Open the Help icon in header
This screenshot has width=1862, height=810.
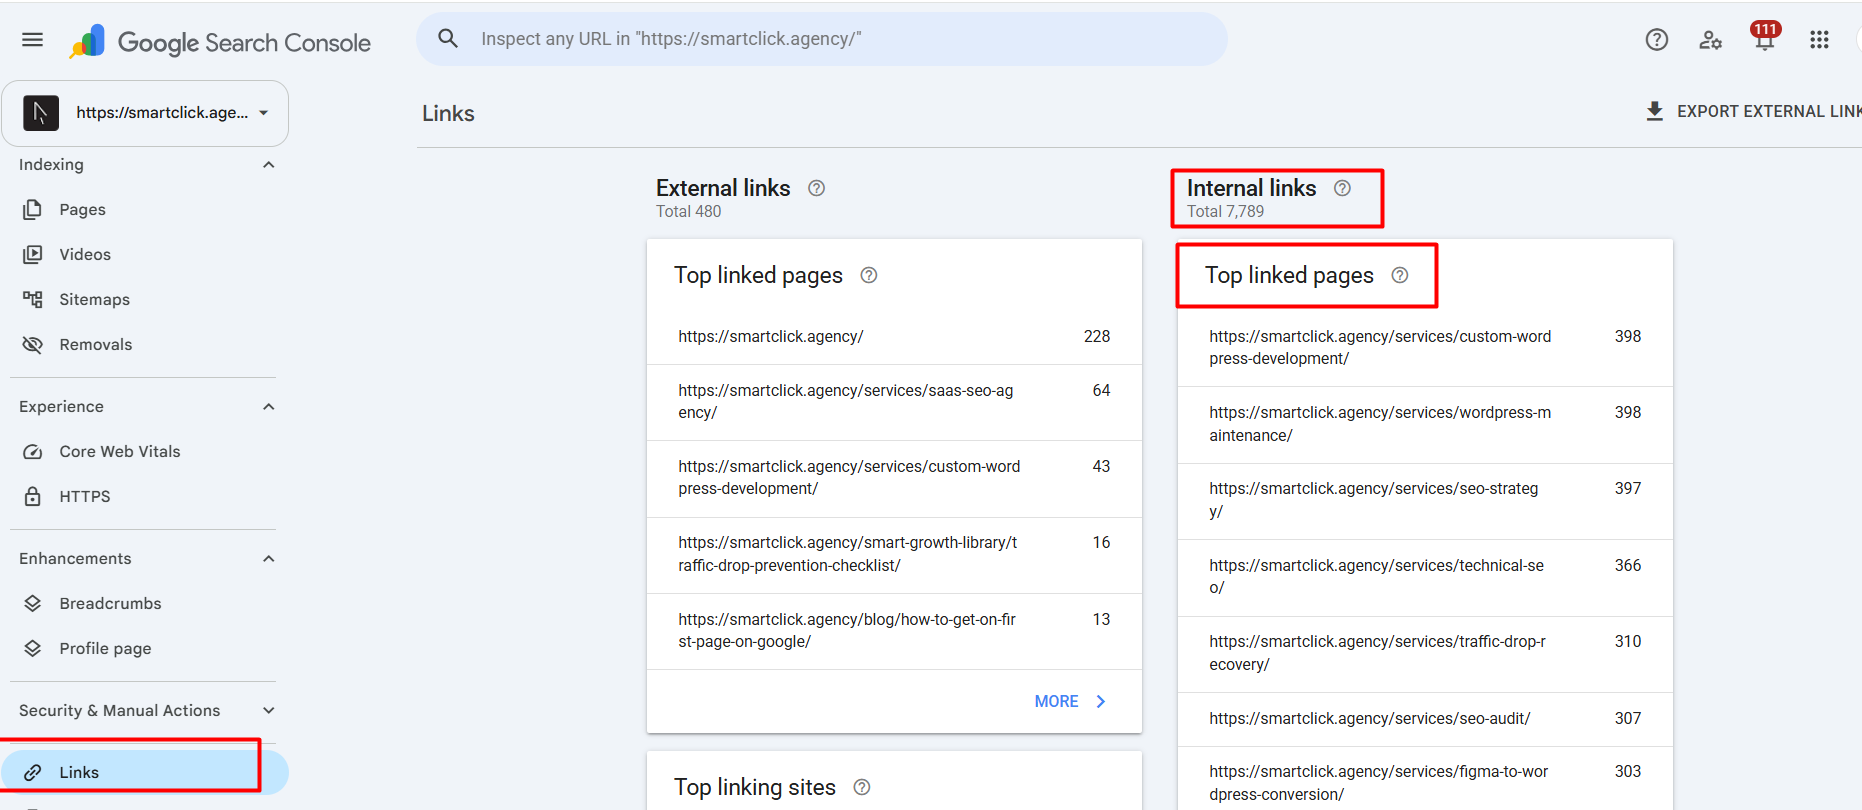tap(1657, 39)
